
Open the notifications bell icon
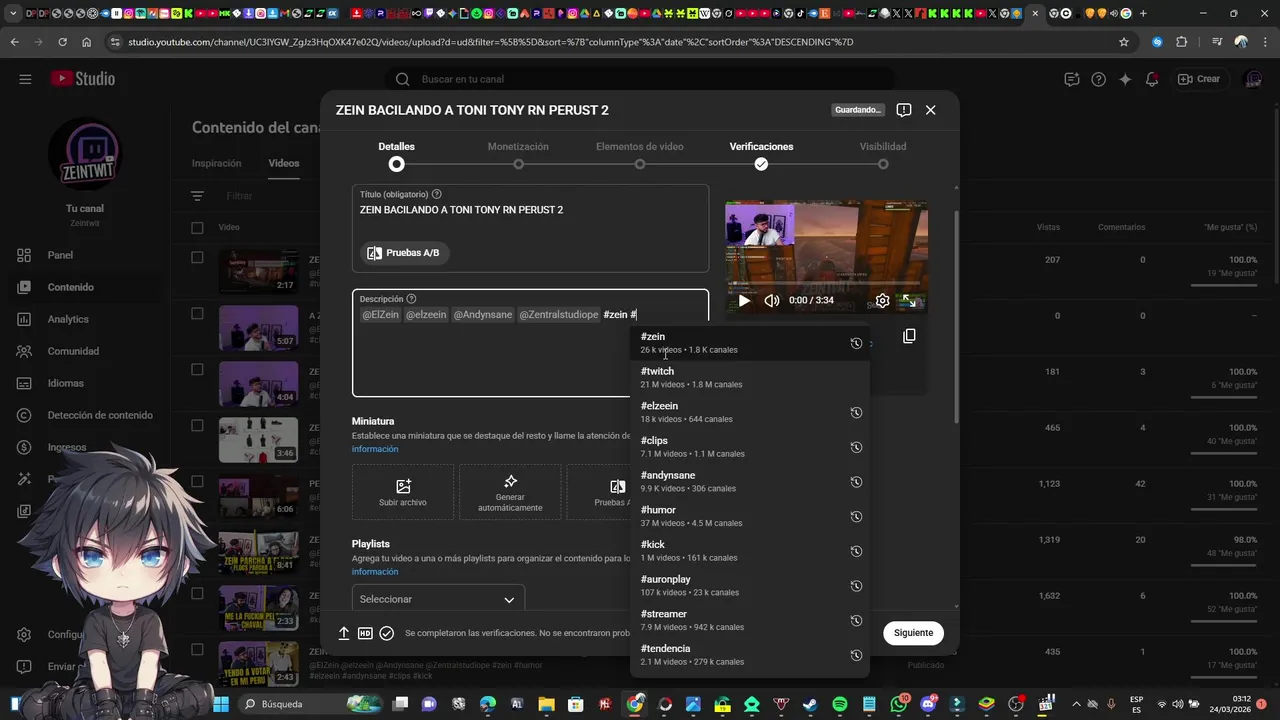pyautogui.click(x=1152, y=79)
